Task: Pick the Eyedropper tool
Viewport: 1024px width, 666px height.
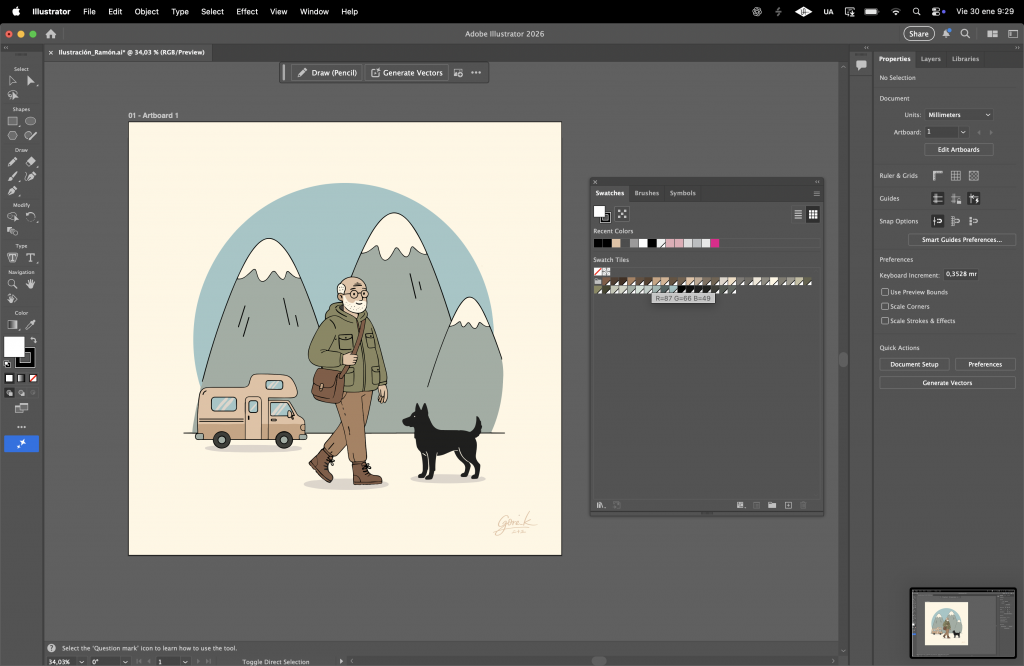Action: (x=30, y=325)
